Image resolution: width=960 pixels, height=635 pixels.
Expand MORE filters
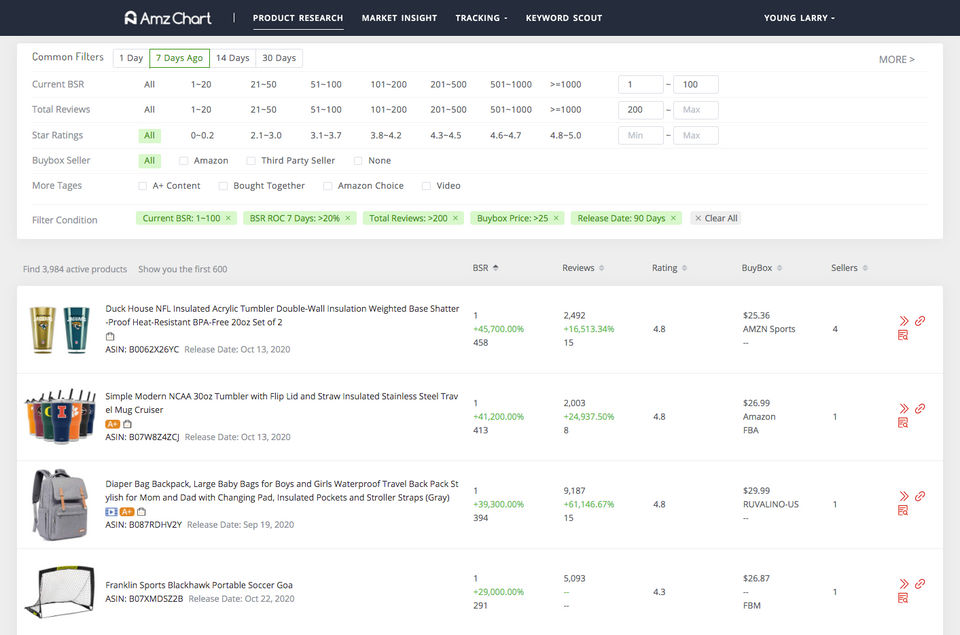click(896, 59)
